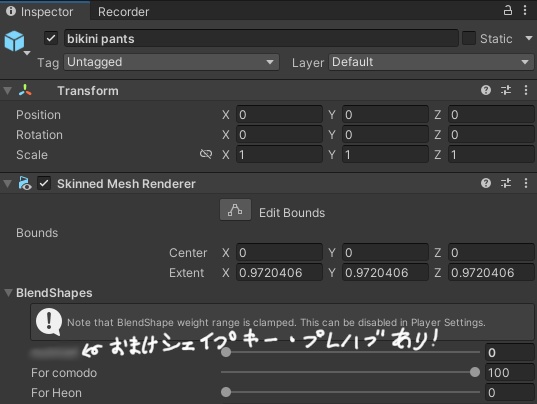Open the Default layer dropdown
The image size is (537, 404).
pos(431,62)
